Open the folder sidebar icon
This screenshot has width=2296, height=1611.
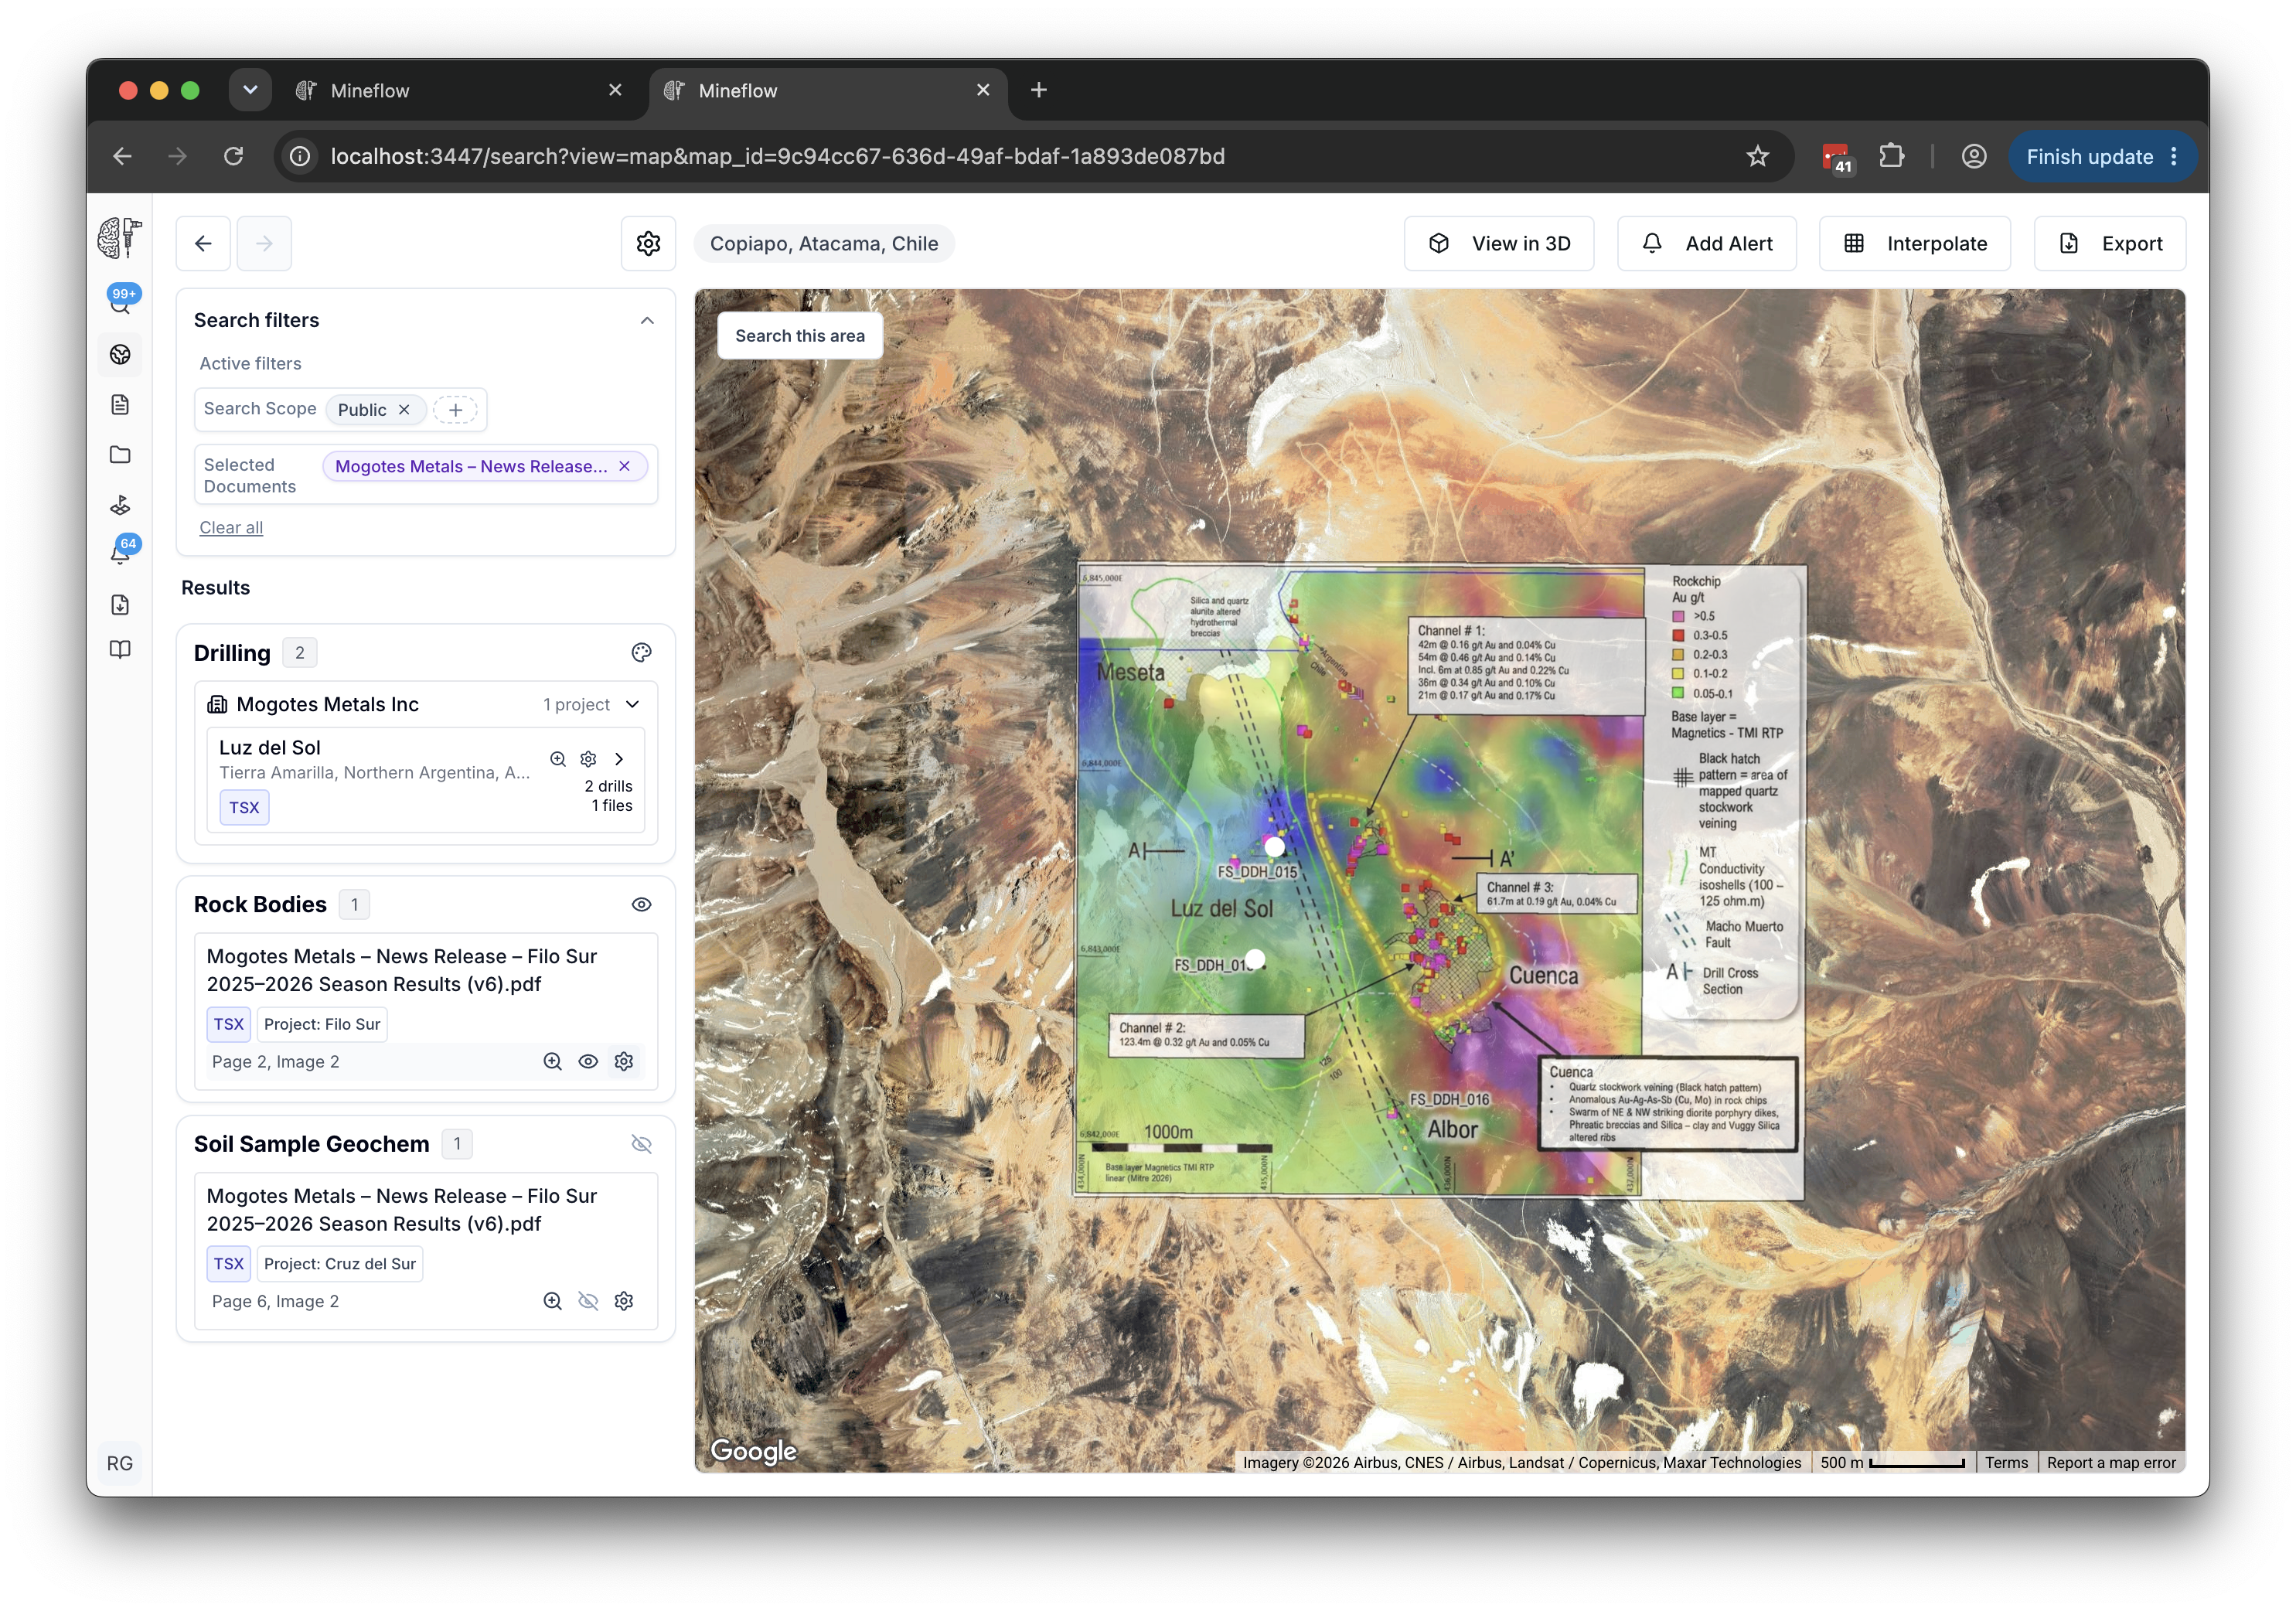[x=120, y=455]
